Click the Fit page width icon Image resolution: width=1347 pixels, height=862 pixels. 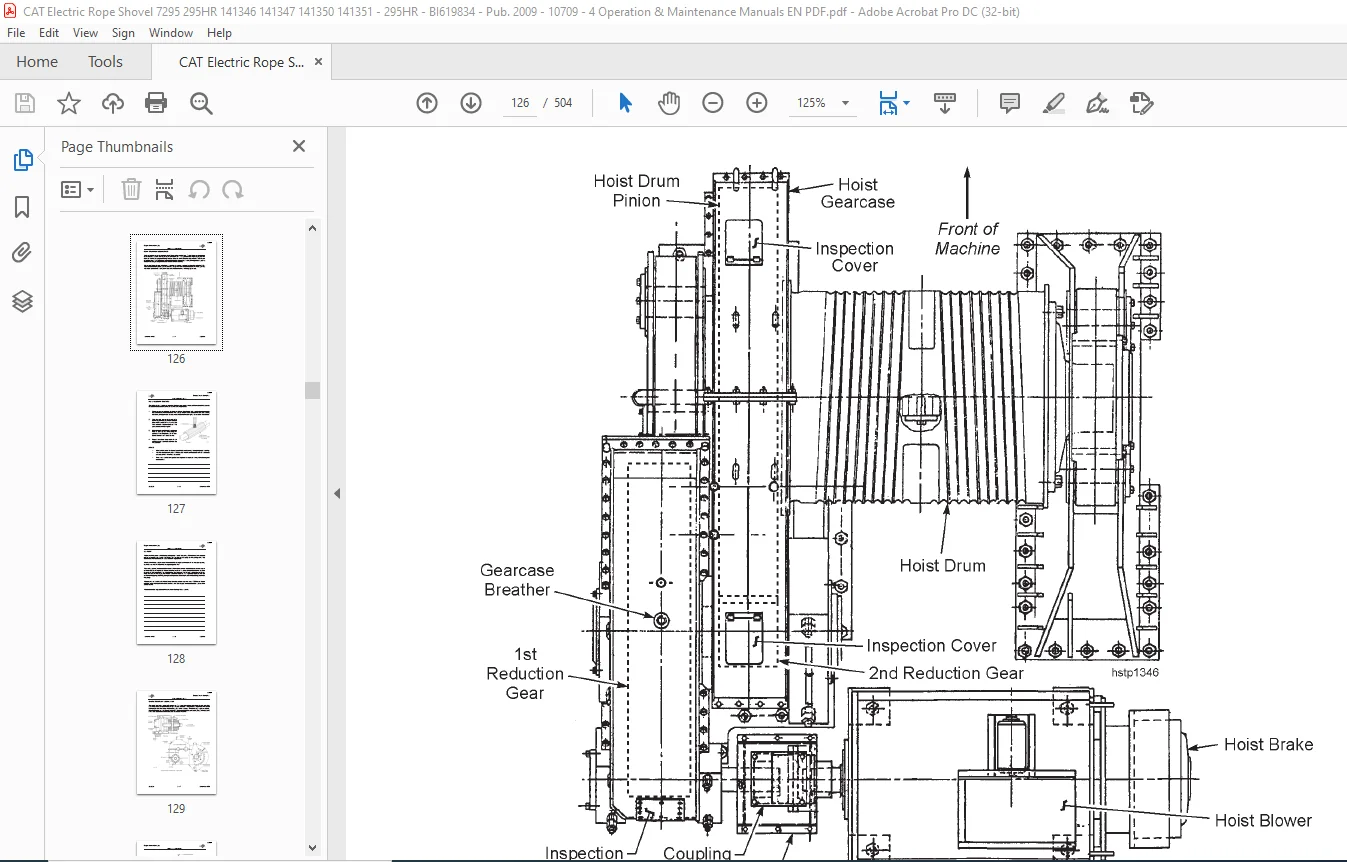pyautogui.click(x=888, y=103)
